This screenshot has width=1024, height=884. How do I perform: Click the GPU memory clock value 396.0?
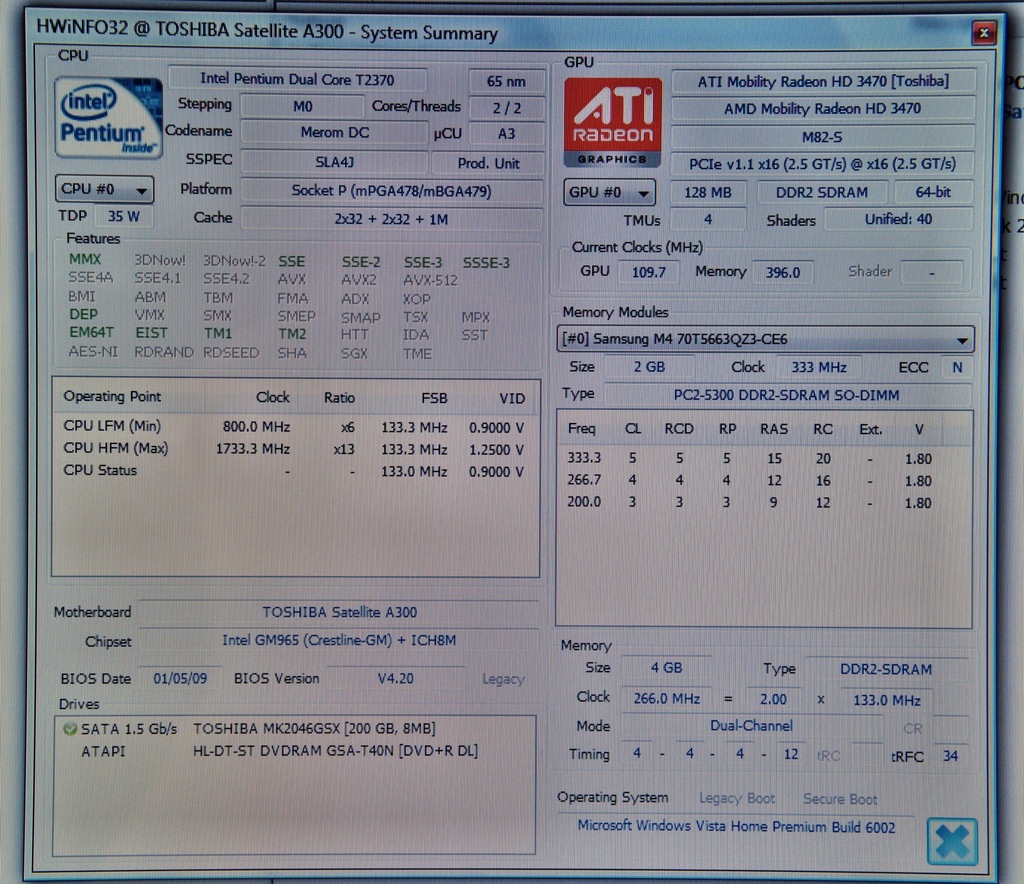[782, 272]
